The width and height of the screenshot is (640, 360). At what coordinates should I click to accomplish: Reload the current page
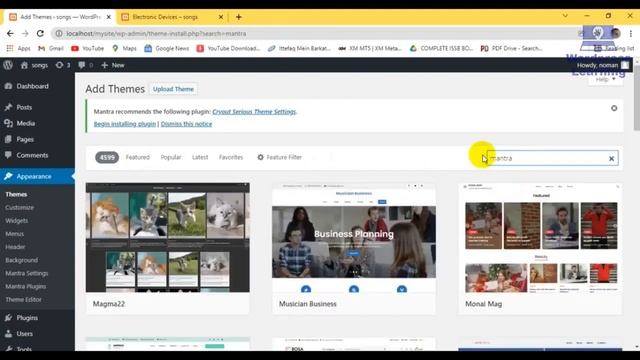[x=40, y=33]
